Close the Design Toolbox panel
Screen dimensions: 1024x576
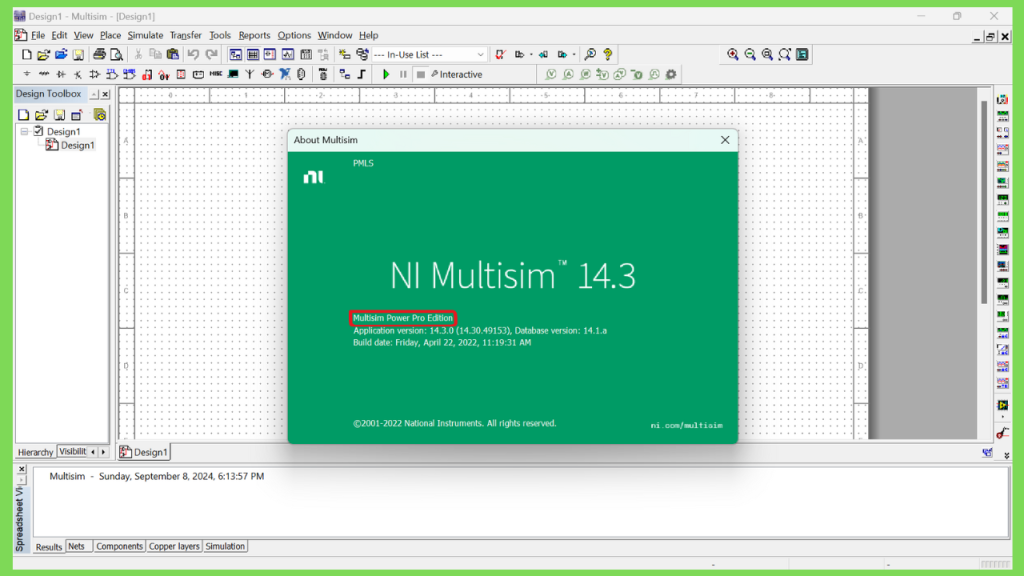(x=105, y=95)
